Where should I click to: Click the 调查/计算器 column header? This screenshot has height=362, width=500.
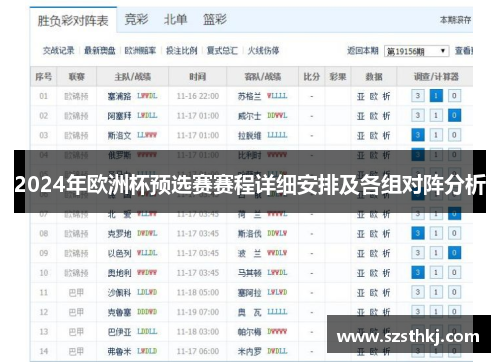click(436, 77)
